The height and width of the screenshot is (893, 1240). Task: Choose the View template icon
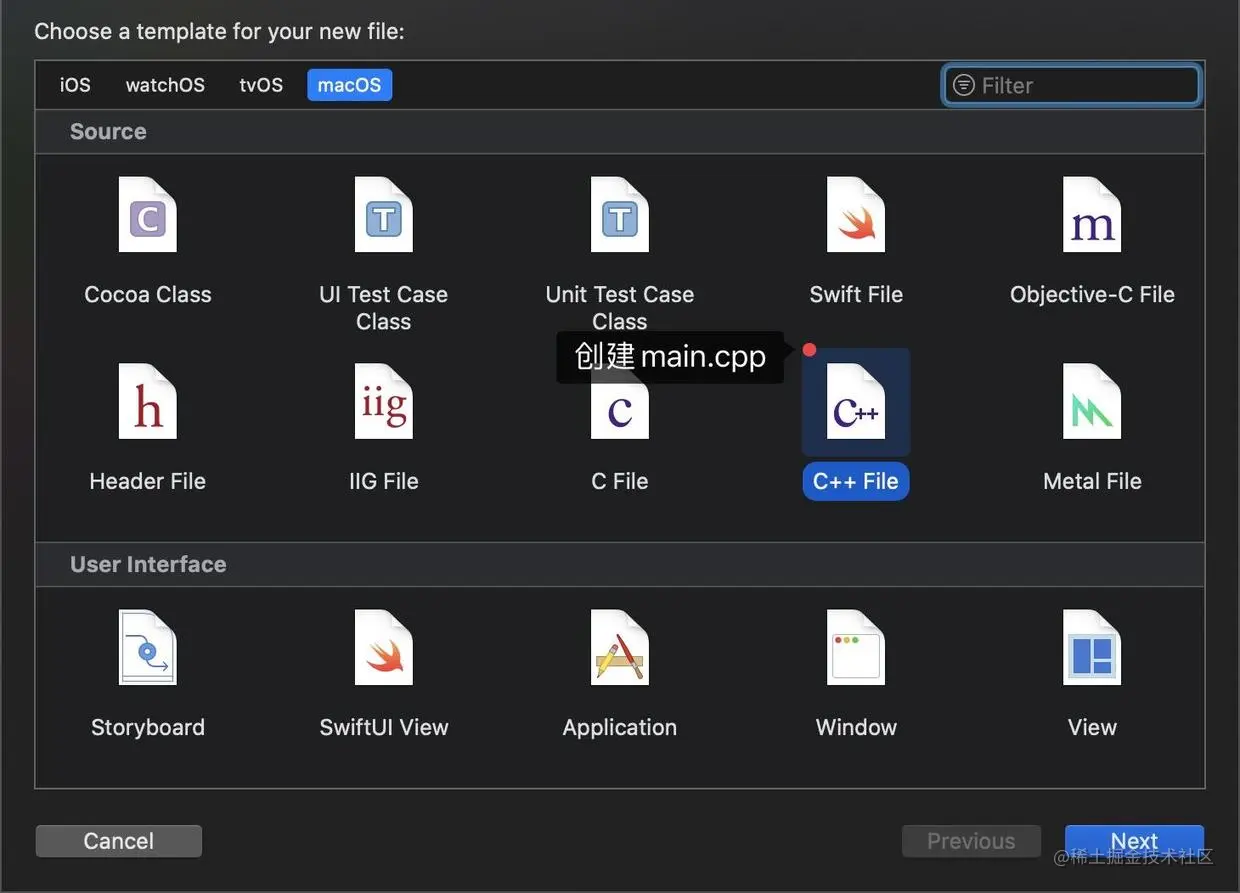(x=1092, y=647)
